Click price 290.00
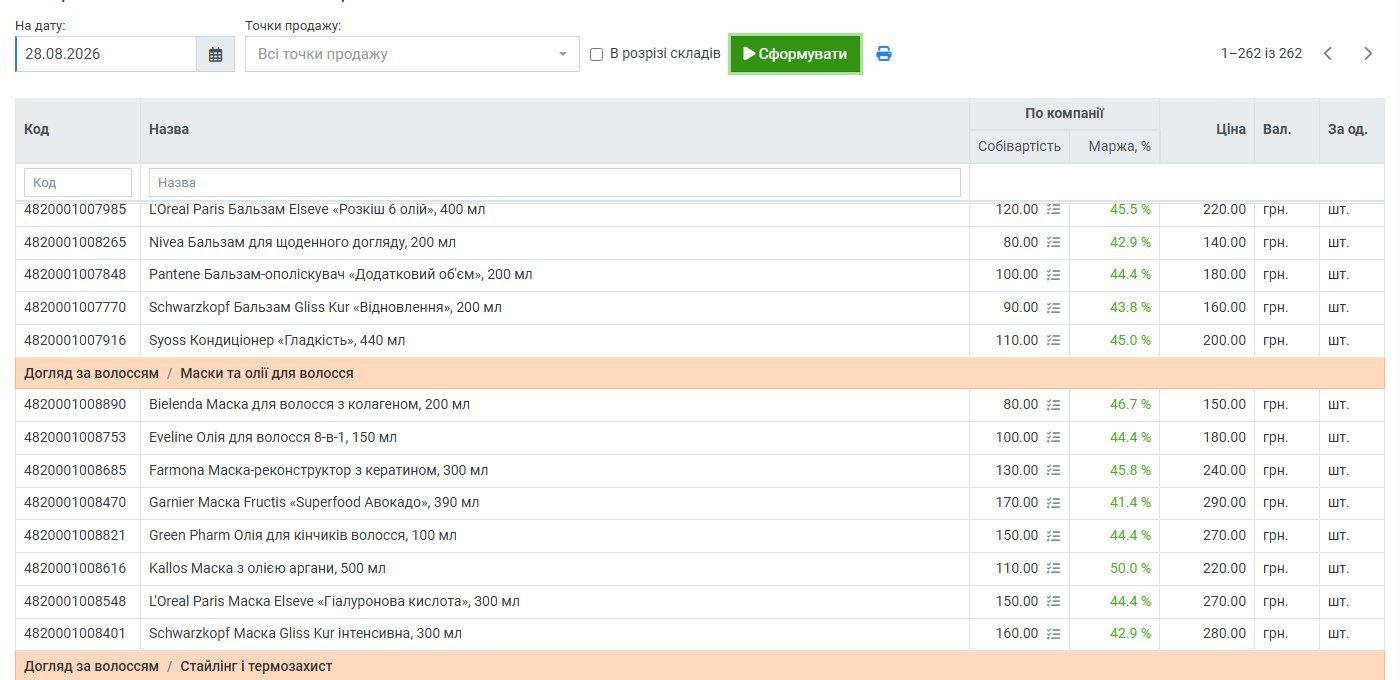The height and width of the screenshot is (680, 1400). coord(1224,503)
